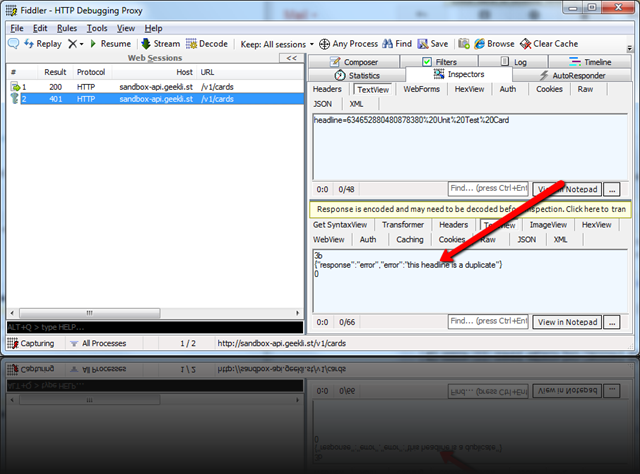
Task: Sort sessions by Host column
Action: pos(155,72)
